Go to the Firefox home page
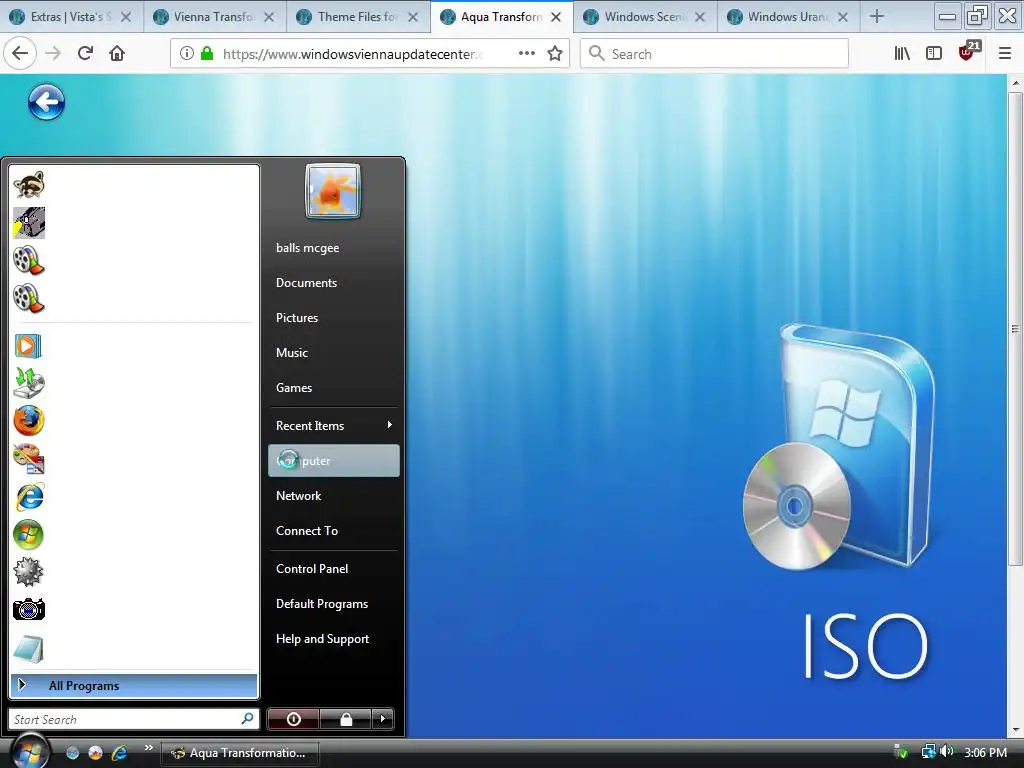This screenshot has height=768, width=1024. coord(117,54)
